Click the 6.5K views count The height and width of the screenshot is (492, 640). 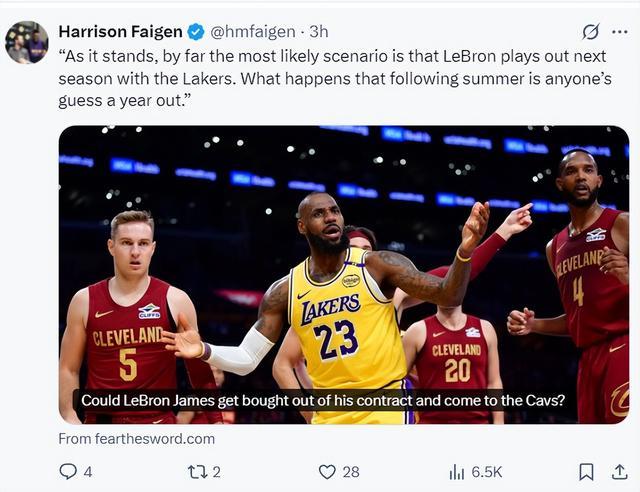click(486, 471)
